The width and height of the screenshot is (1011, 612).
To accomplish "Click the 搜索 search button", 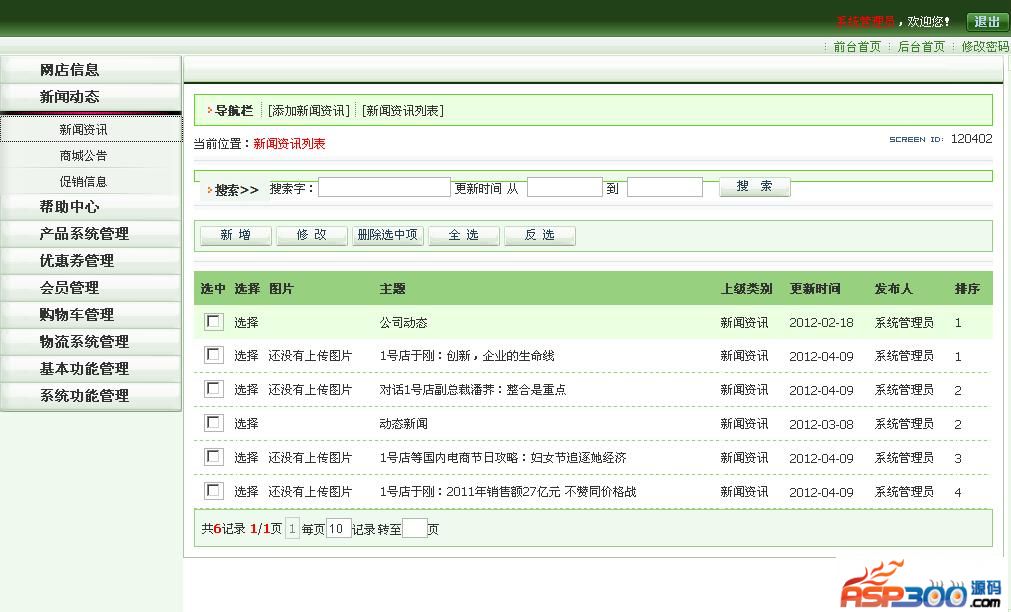I will (754, 187).
